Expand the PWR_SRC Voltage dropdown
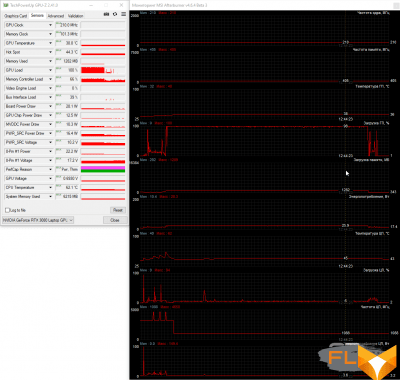This screenshot has width=400, height=380. (50, 142)
